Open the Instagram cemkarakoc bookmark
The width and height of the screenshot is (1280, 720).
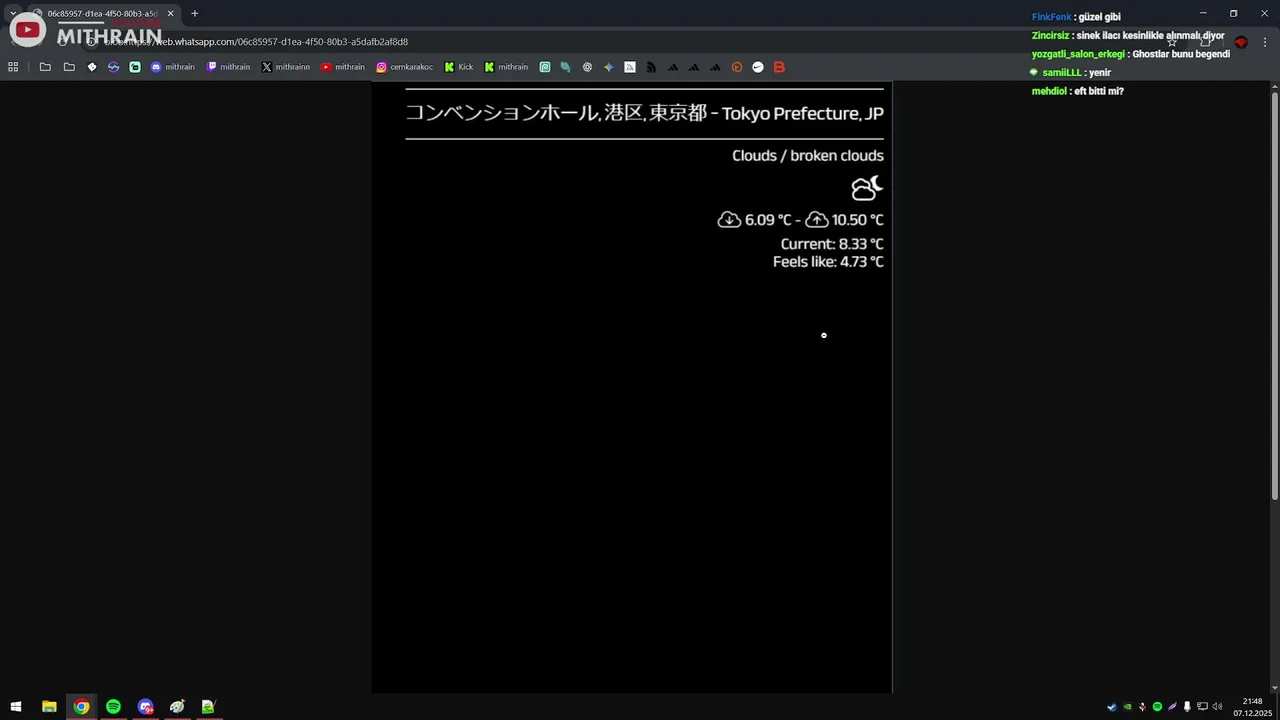405,67
